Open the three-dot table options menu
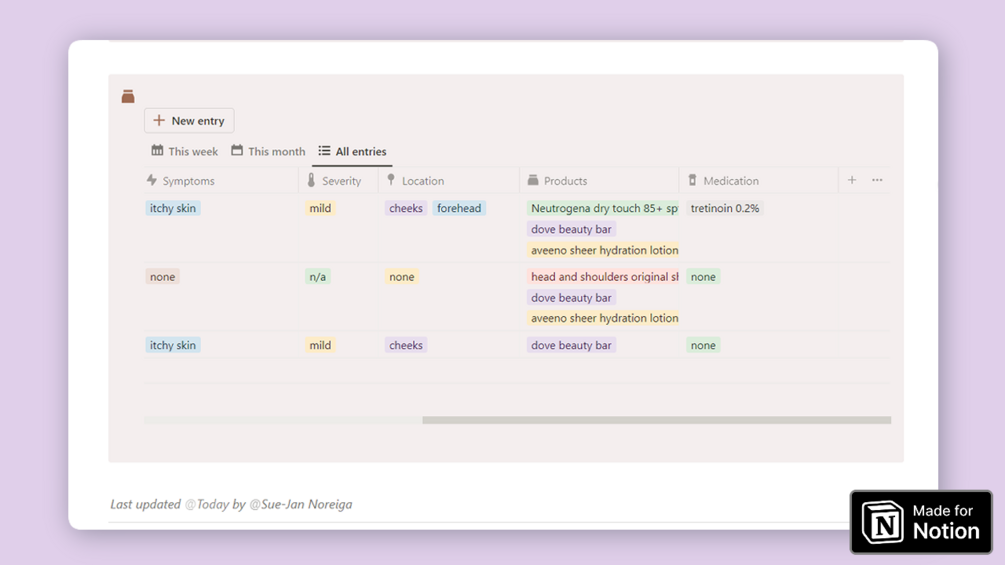This screenshot has height=565, width=1005. click(877, 181)
